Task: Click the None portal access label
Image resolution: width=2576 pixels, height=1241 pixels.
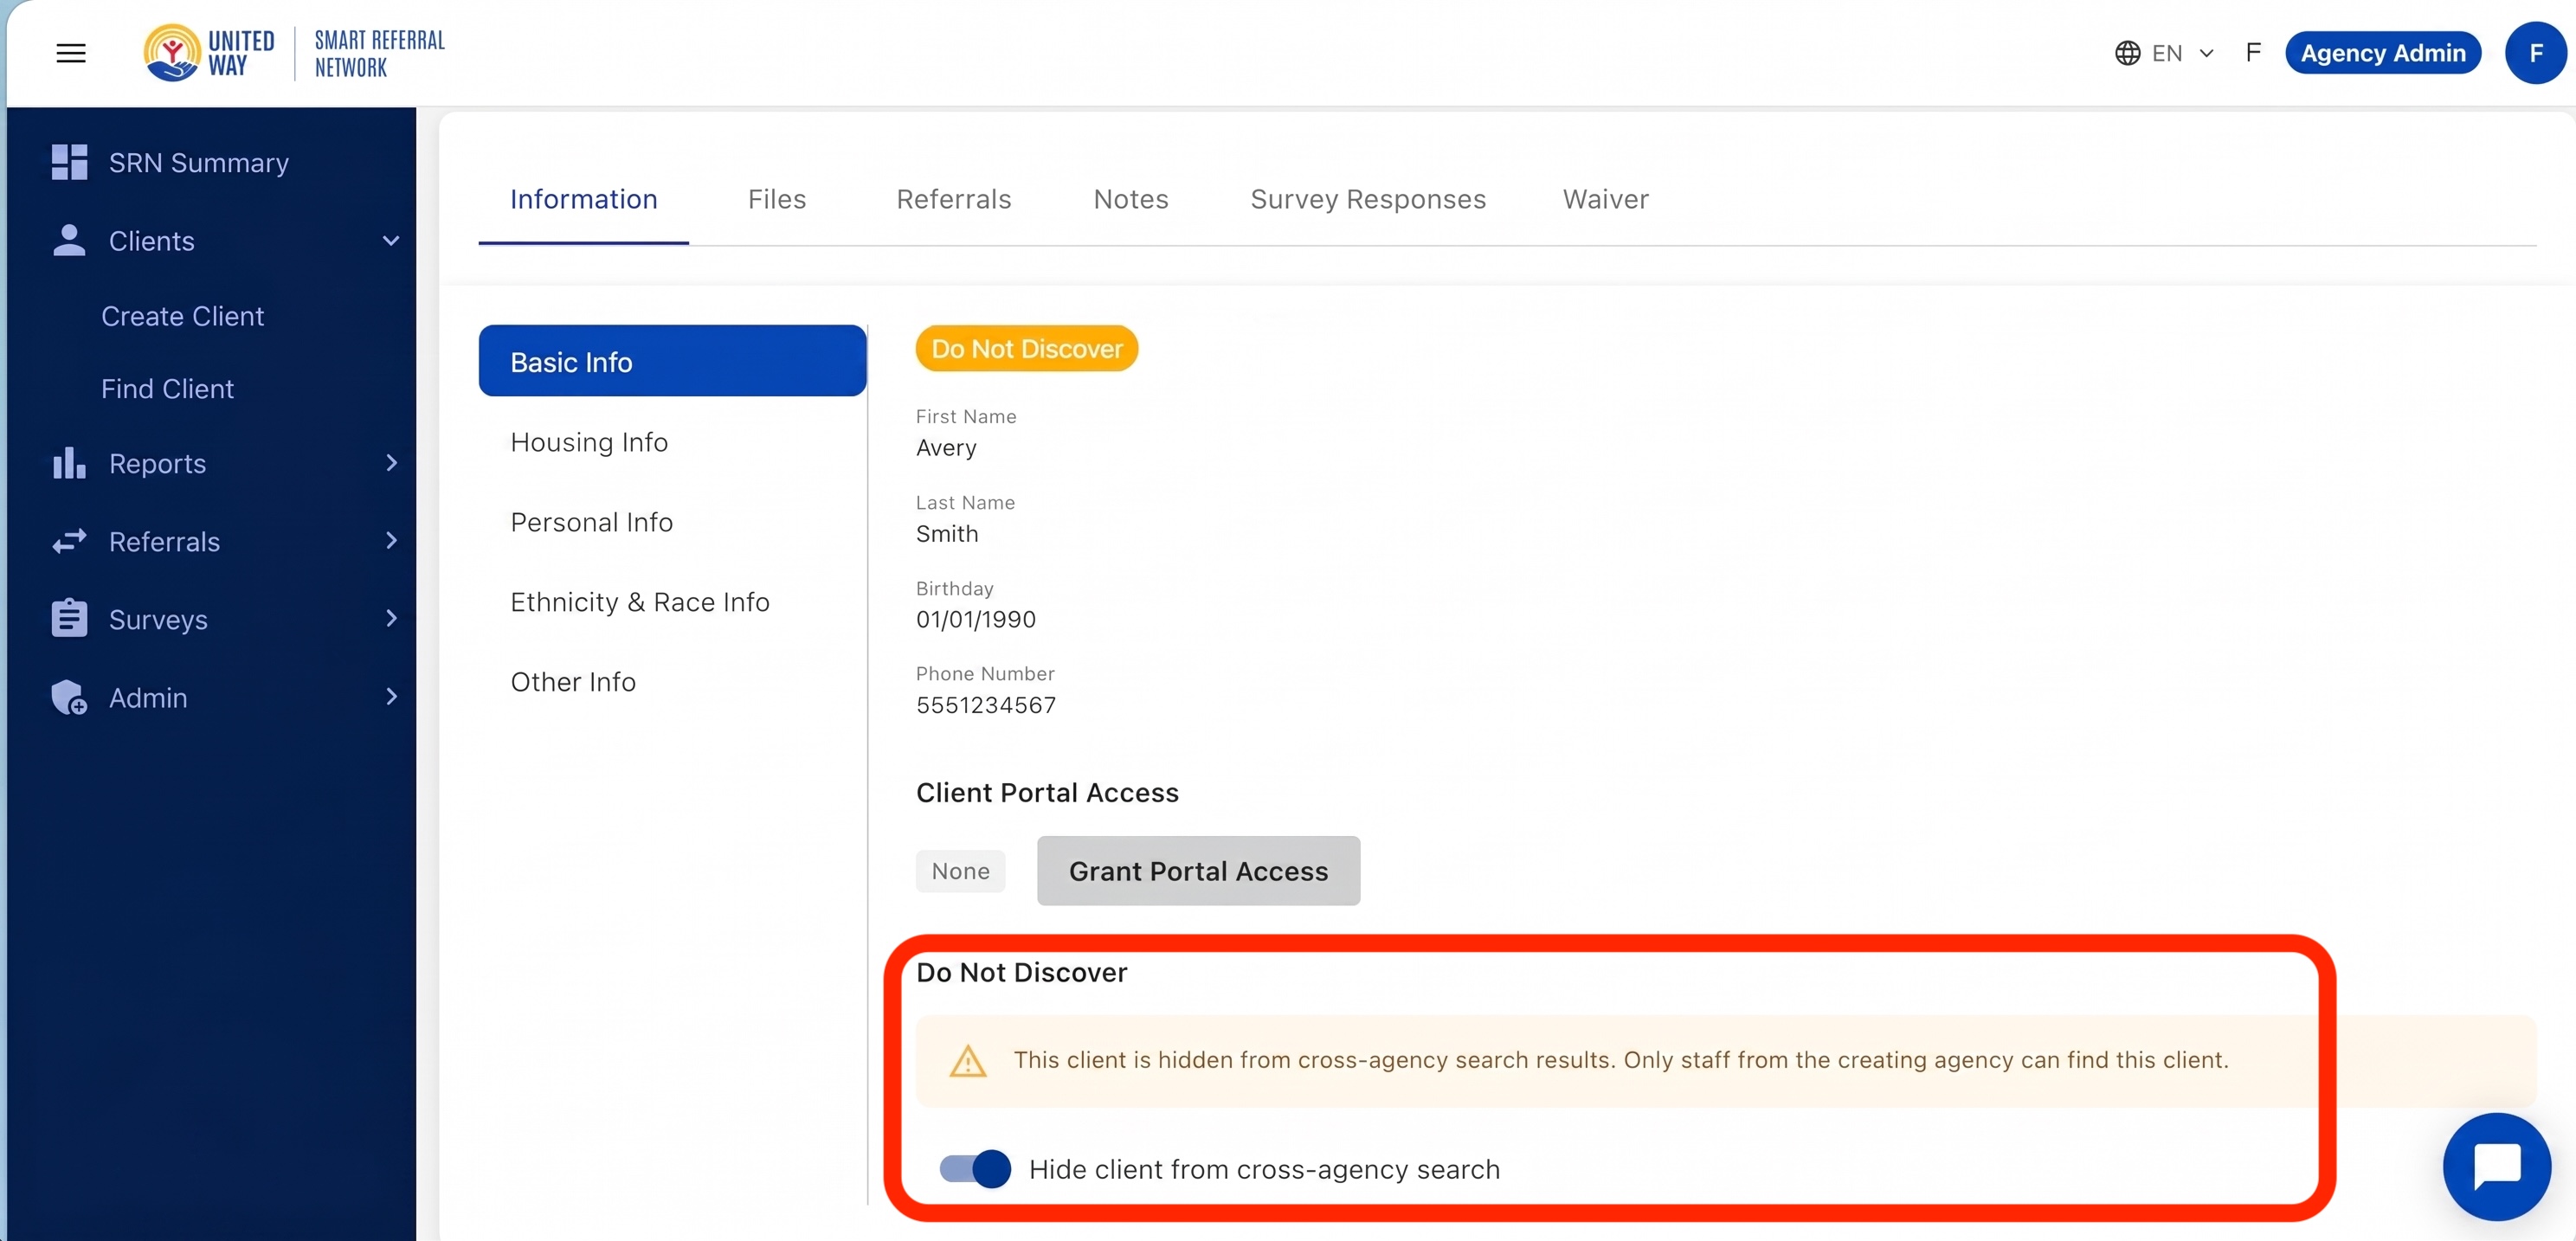Action: [961, 871]
